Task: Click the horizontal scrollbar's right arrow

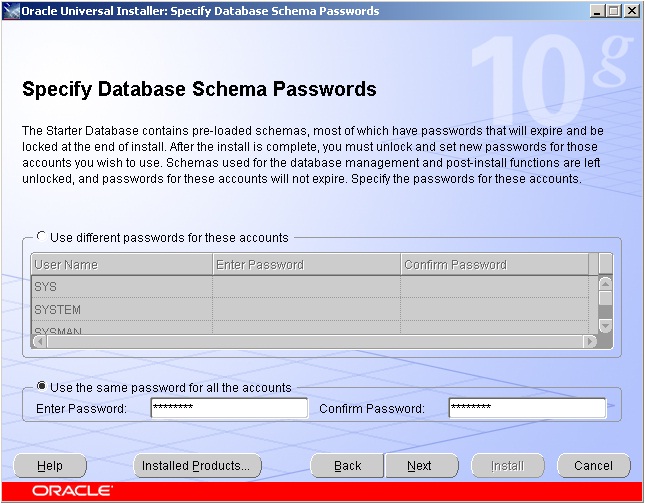Action: tap(590, 341)
